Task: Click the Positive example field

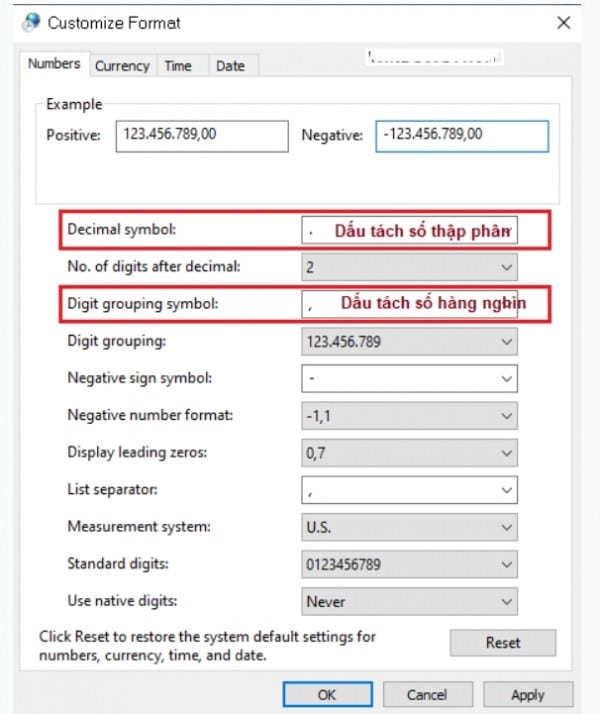Action: tap(202, 136)
